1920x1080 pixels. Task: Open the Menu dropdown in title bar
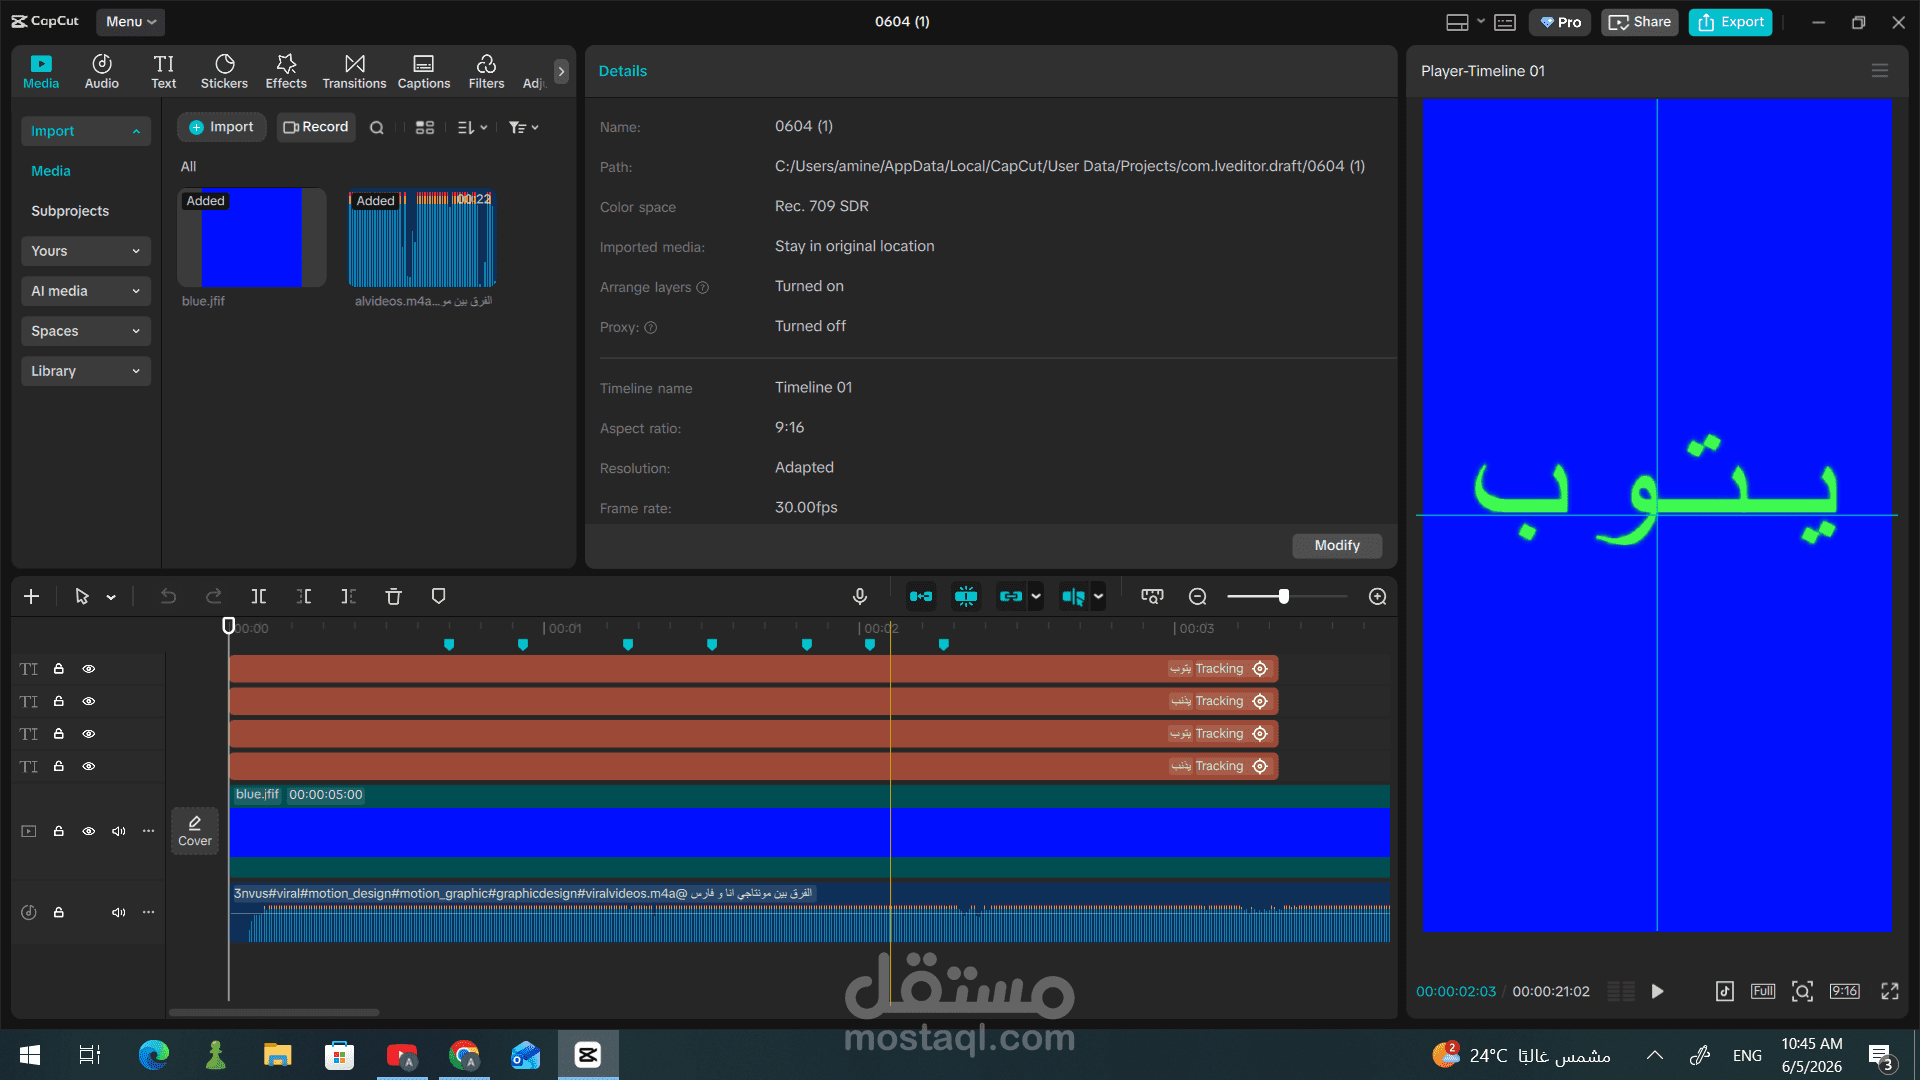pos(131,21)
